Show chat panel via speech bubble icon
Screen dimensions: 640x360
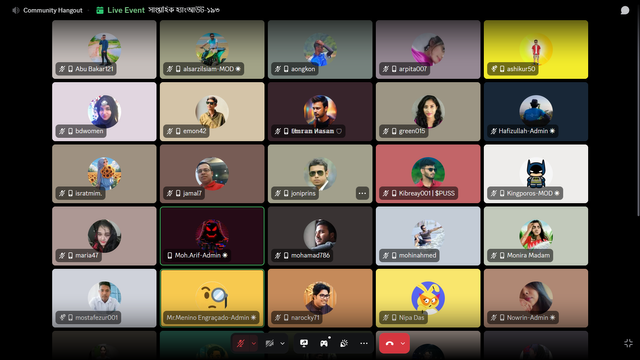625,10
